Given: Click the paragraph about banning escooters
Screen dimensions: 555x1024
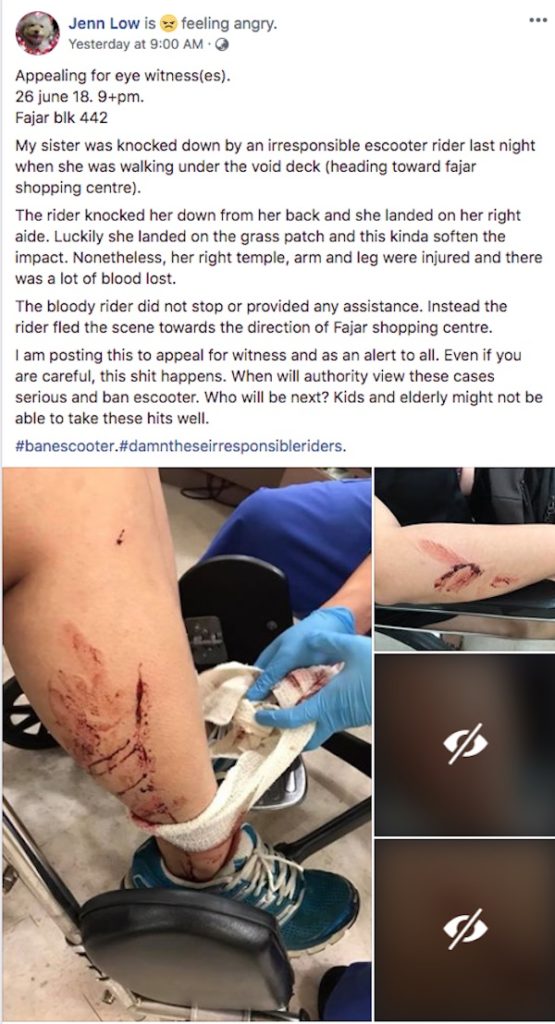Looking at the screenshot, I should pyautogui.click(x=278, y=387).
